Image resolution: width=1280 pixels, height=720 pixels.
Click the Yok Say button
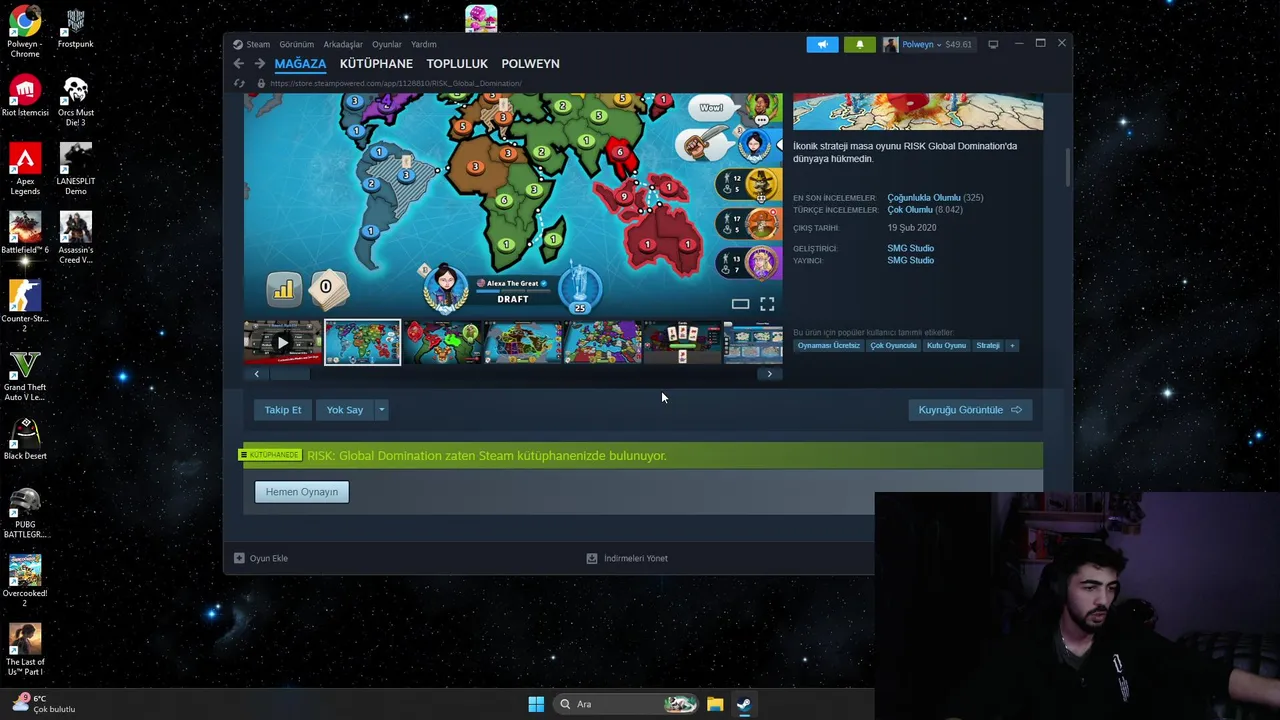pos(344,410)
